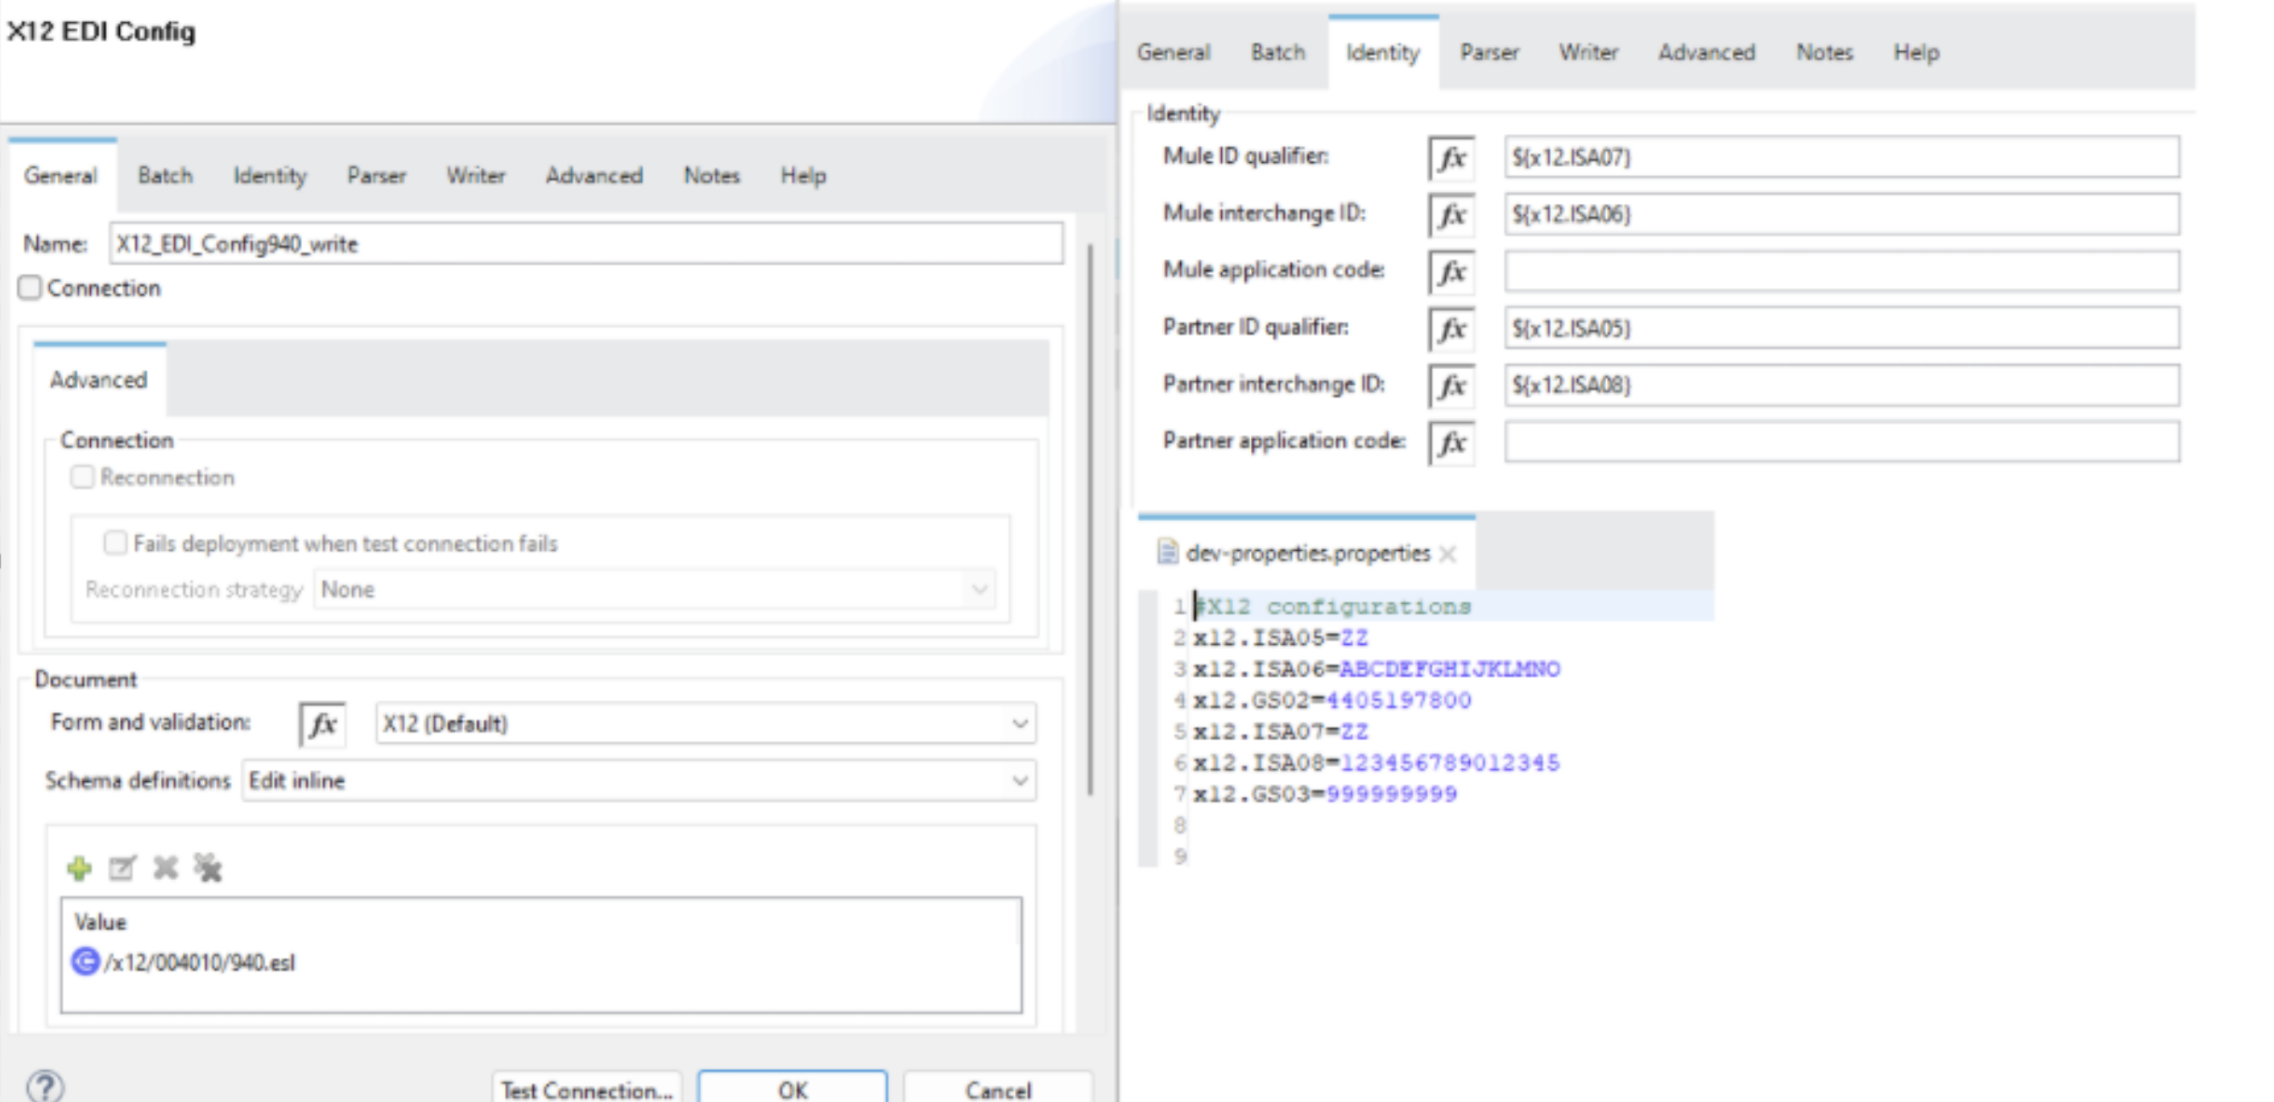Open the Notes tab in the right panel
Viewport: 2274px width, 1102px height.
(x=1825, y=53)
